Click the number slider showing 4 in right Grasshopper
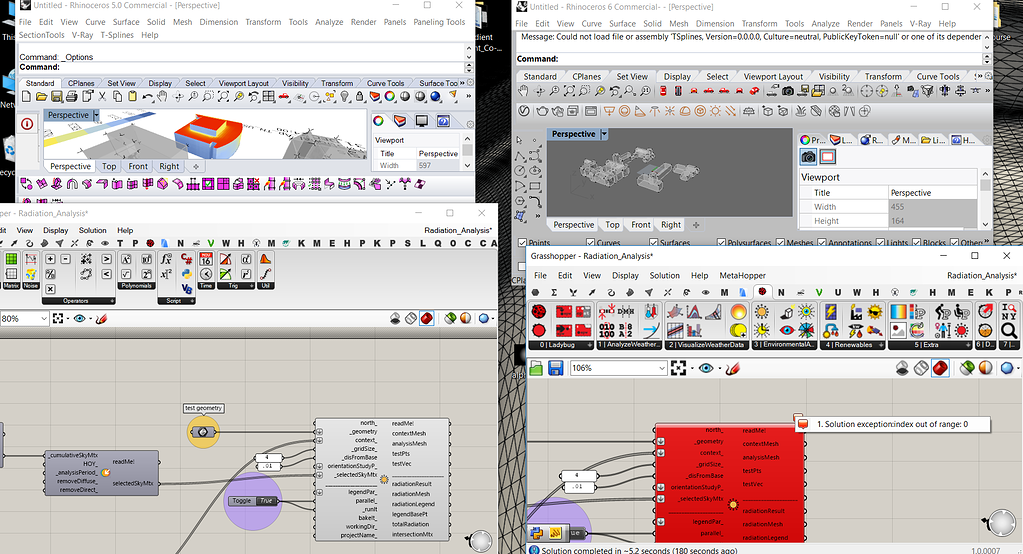Screen dimensions: 1023x554 click(577, 475)
